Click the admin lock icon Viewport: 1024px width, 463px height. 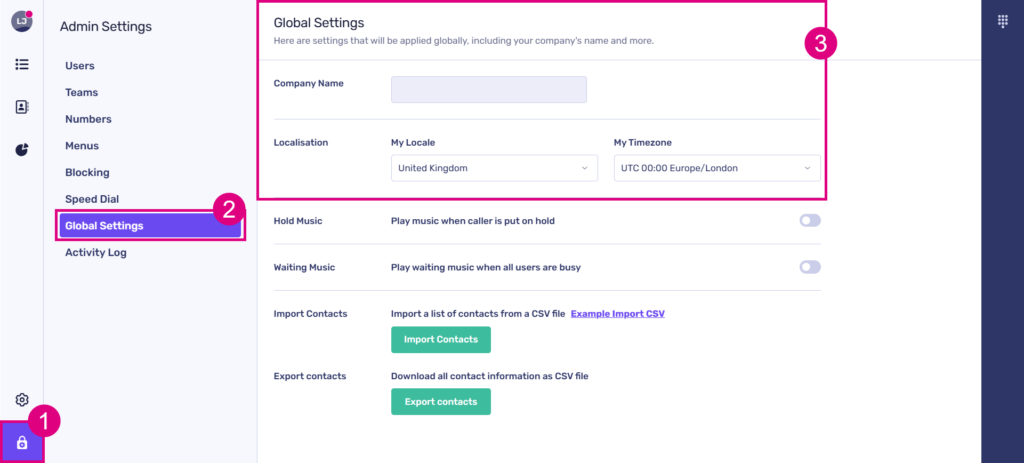point(21,442)
